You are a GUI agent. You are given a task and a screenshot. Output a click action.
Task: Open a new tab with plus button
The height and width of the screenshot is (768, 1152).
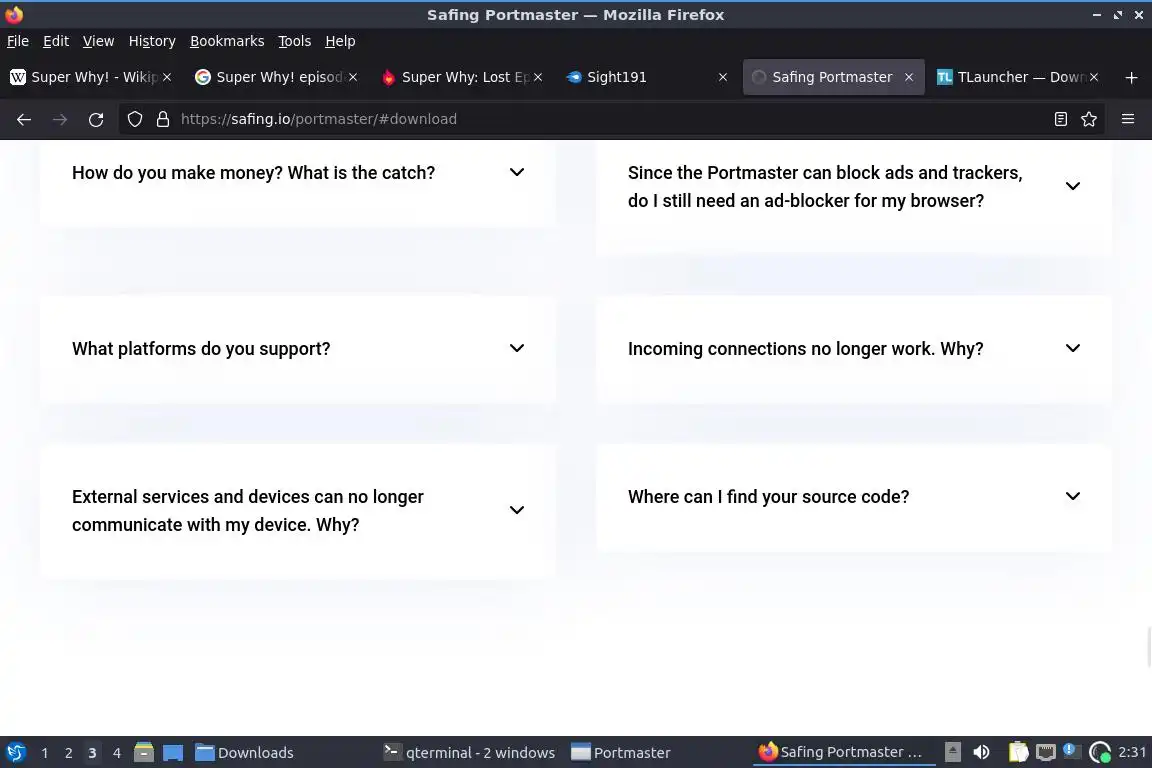[1131, 77]
